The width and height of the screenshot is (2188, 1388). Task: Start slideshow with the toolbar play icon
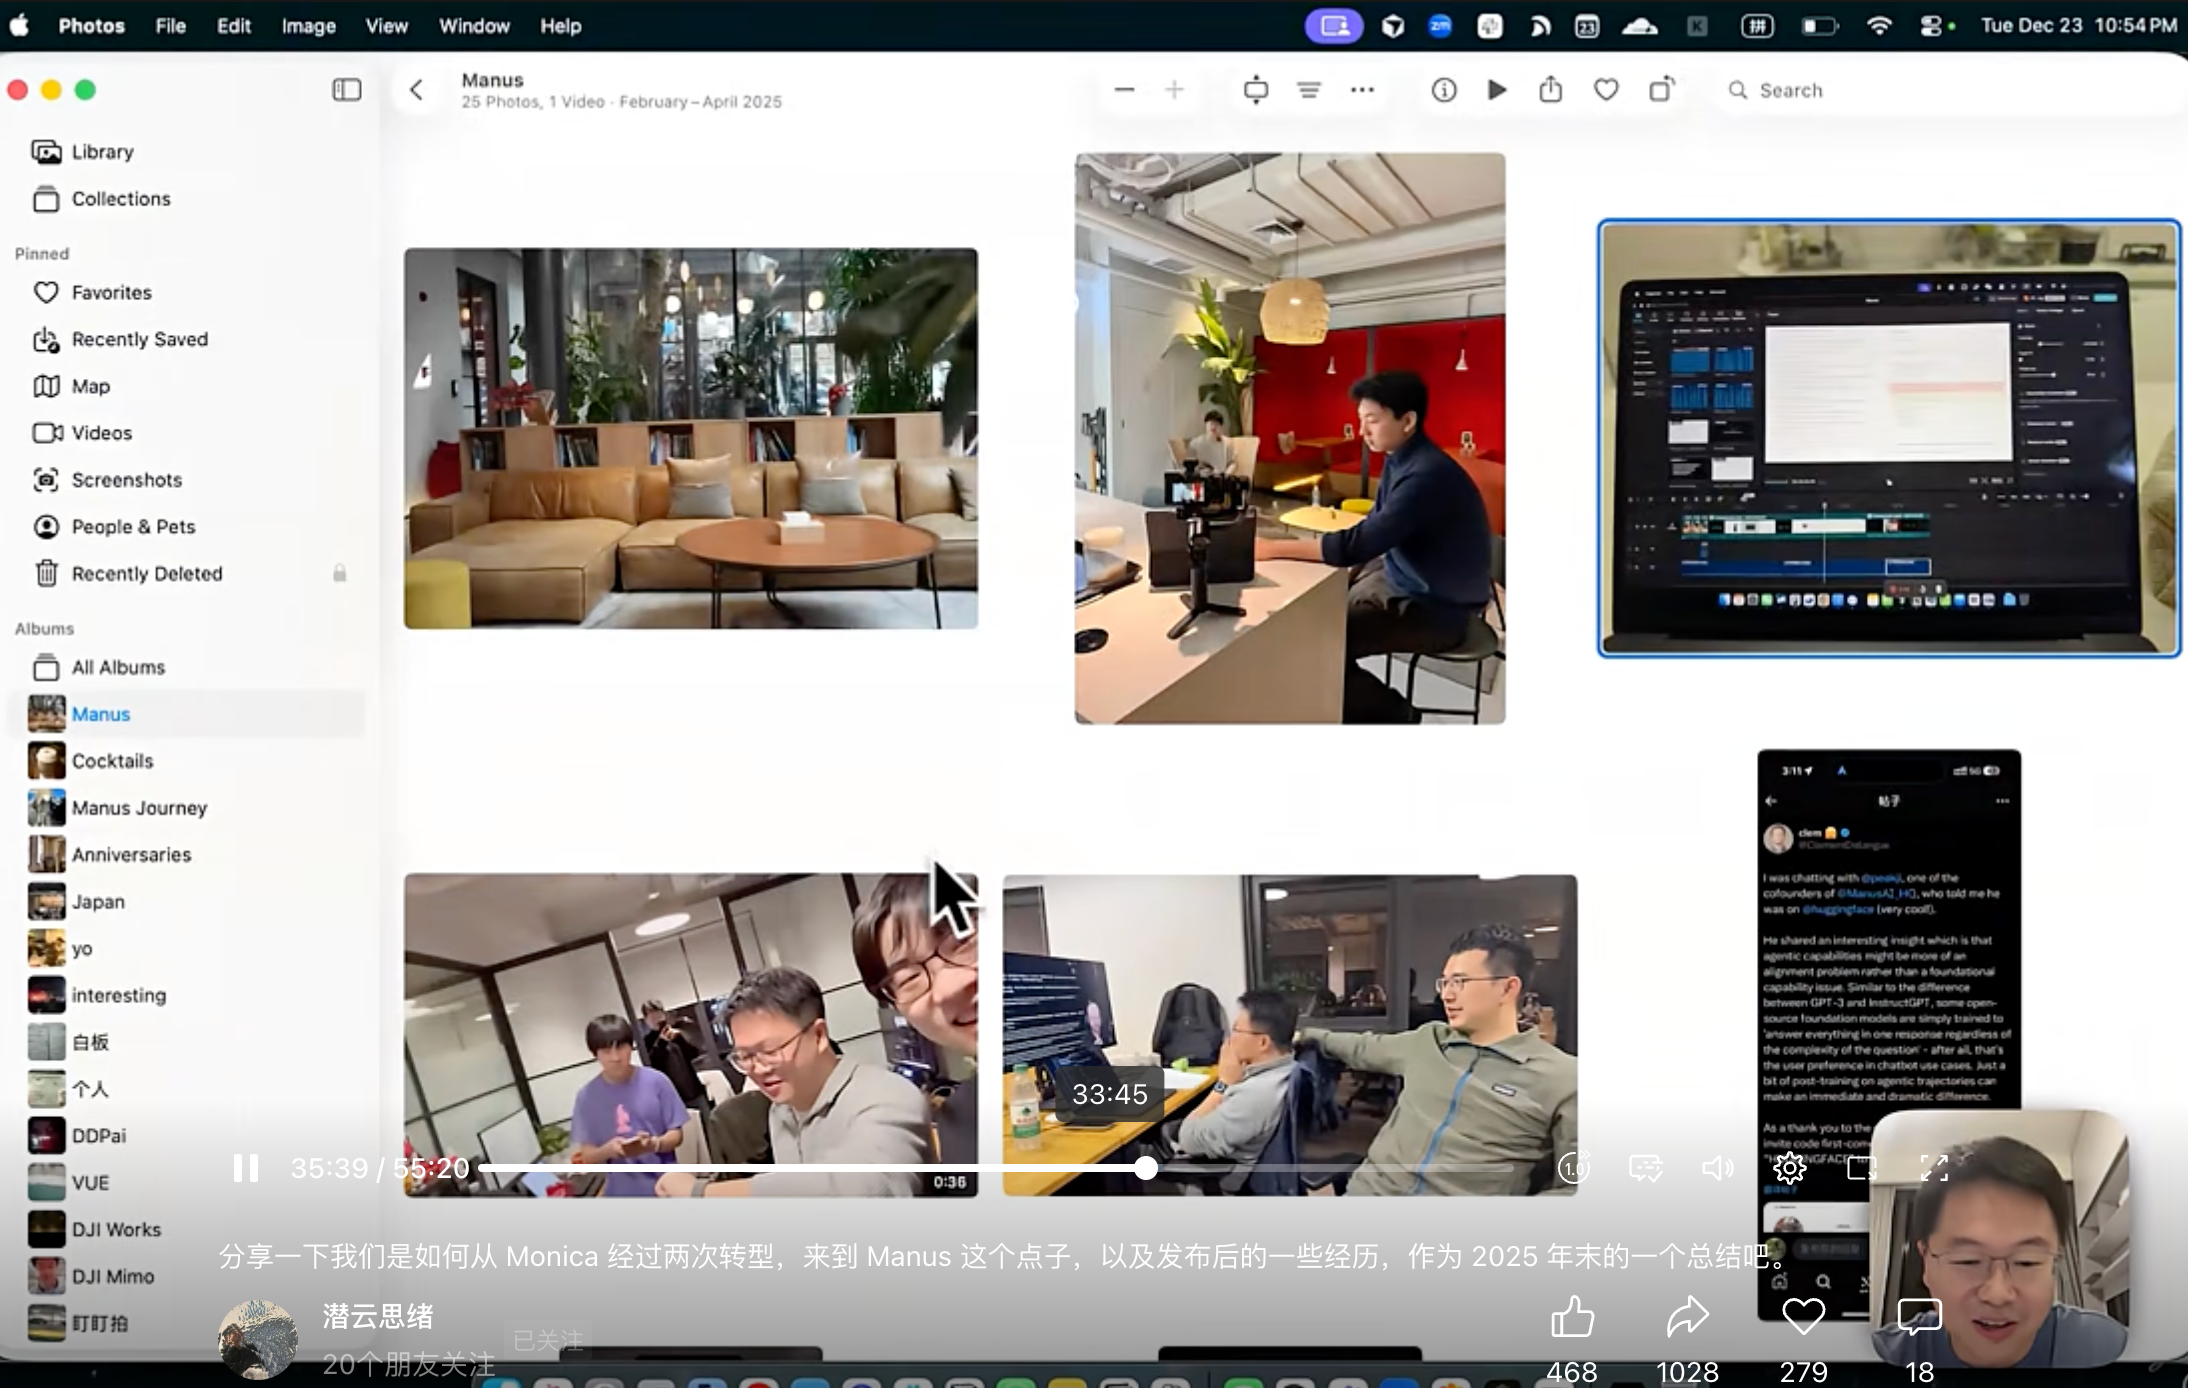(1496, 90)
